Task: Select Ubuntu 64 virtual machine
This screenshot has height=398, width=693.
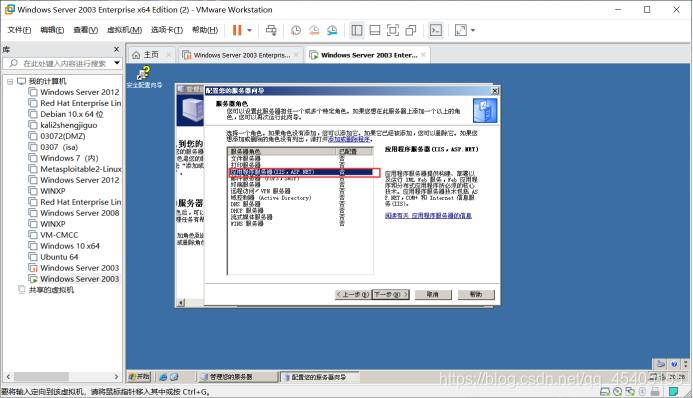Action: click(x=59, y=257)
